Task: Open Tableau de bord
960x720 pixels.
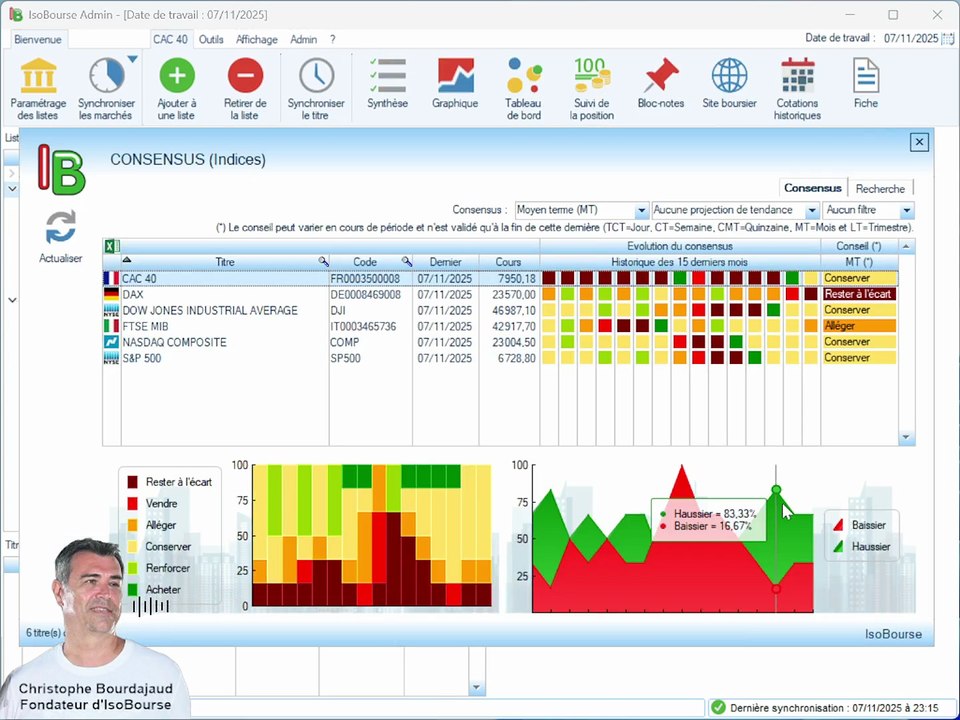Action: point(524,89)
